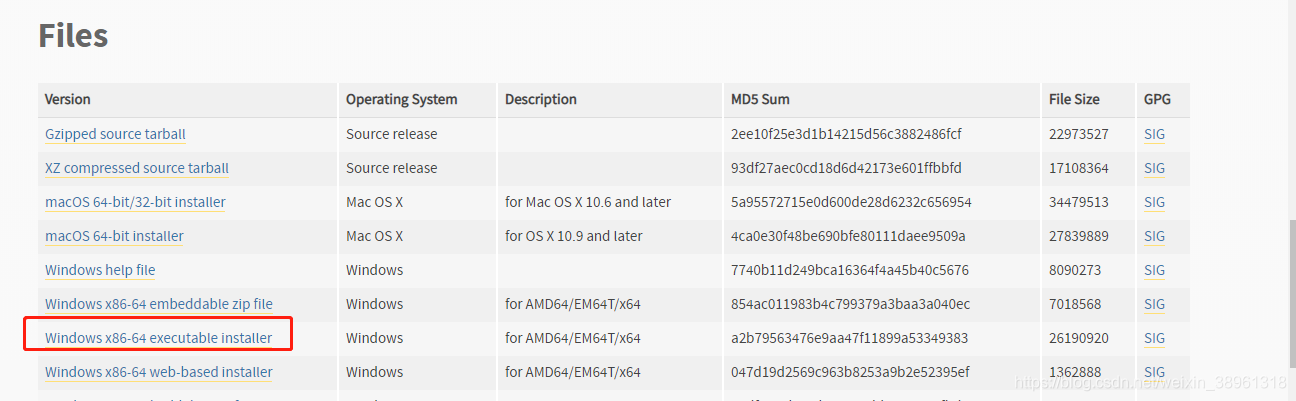
Task: Select MD5 sum 4ca0e30f48be690bfe80111daee9509a
Action: [x=848, y=236]
